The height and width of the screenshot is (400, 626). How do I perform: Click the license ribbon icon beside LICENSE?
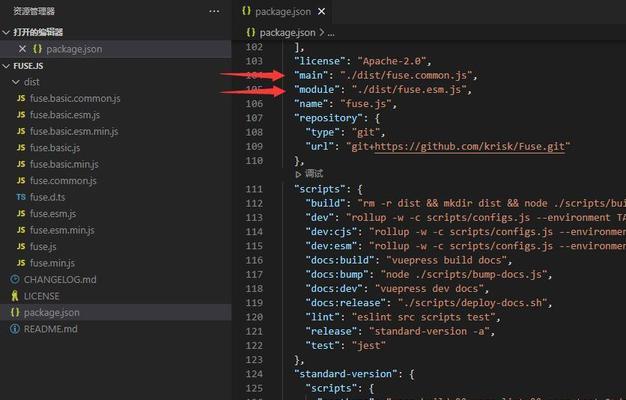(15, 296)
